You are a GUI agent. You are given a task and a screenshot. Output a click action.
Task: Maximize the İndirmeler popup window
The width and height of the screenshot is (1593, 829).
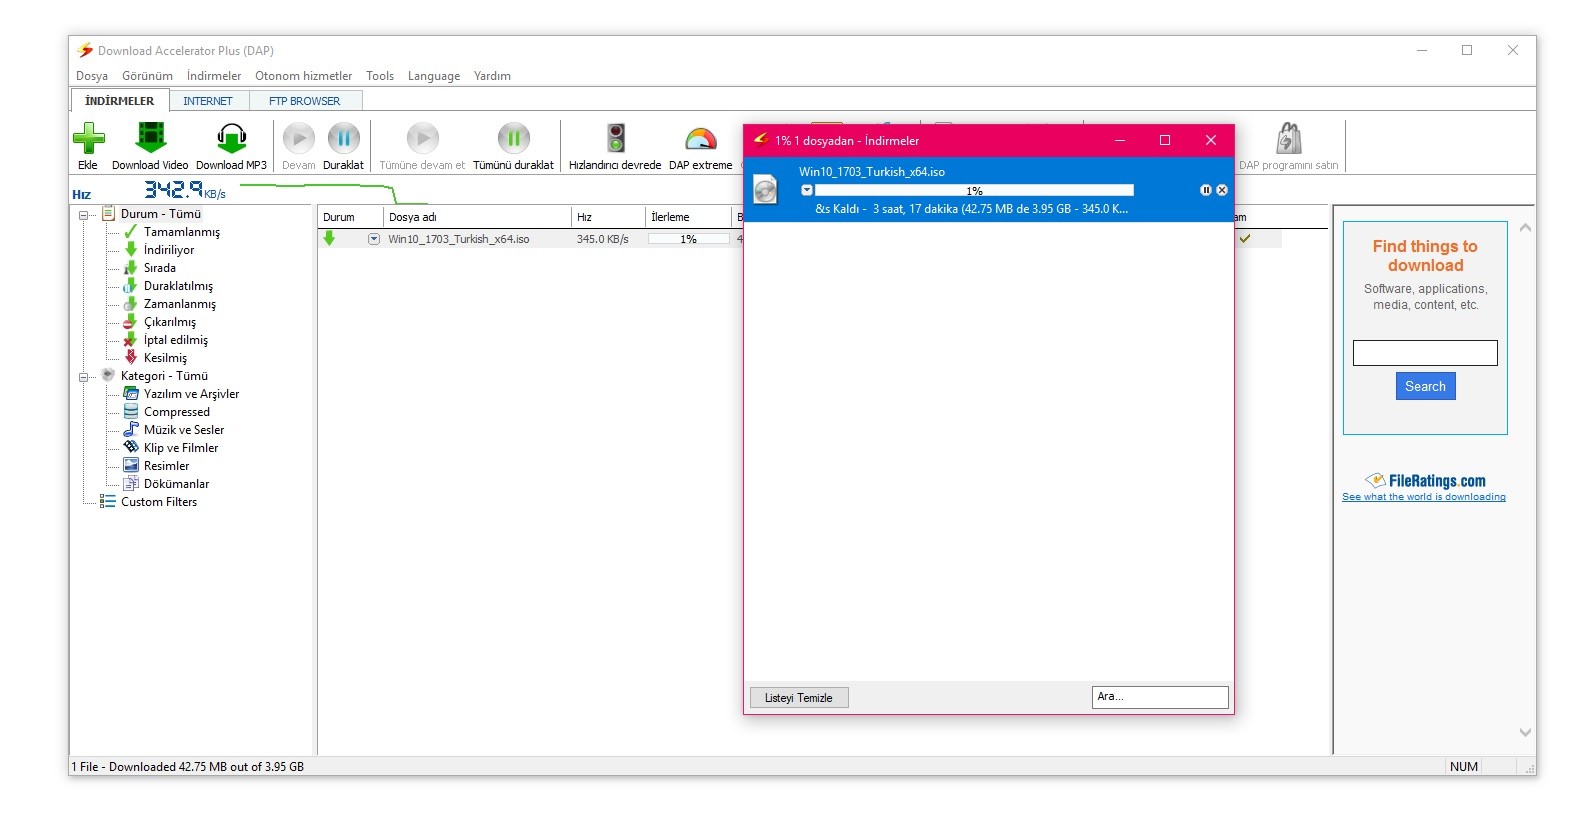tap(1165, 140)
